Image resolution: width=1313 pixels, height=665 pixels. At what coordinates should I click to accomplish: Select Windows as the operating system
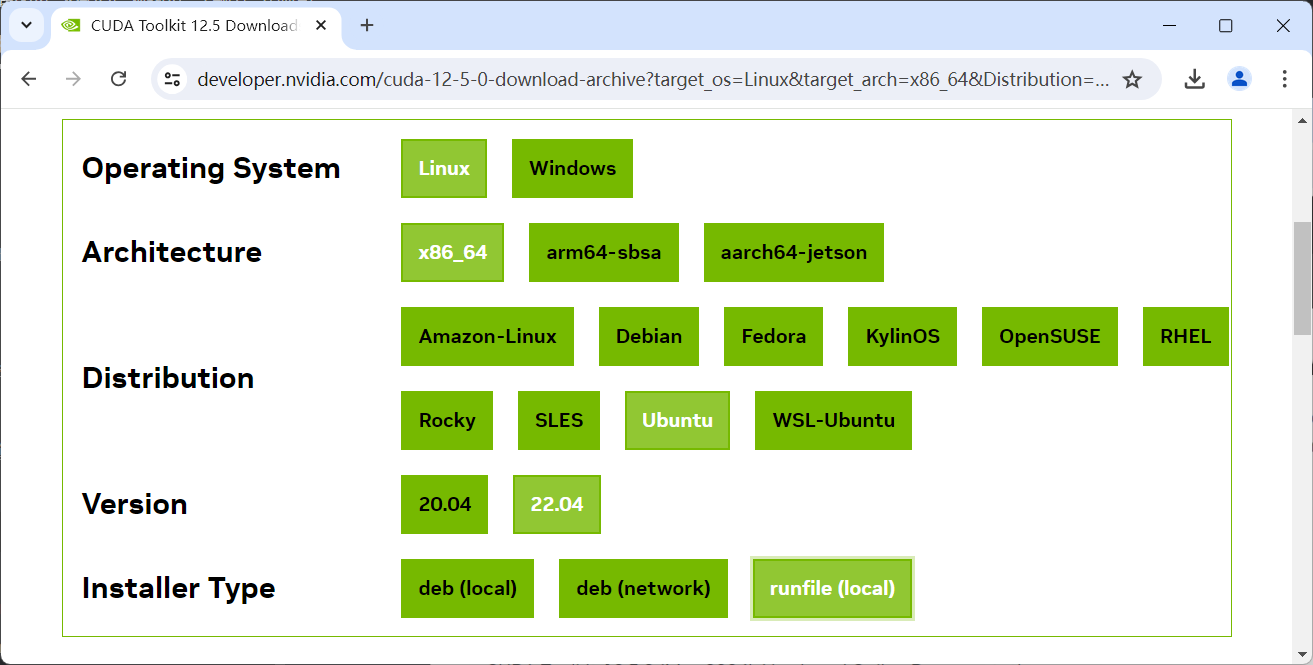[572, 168]
